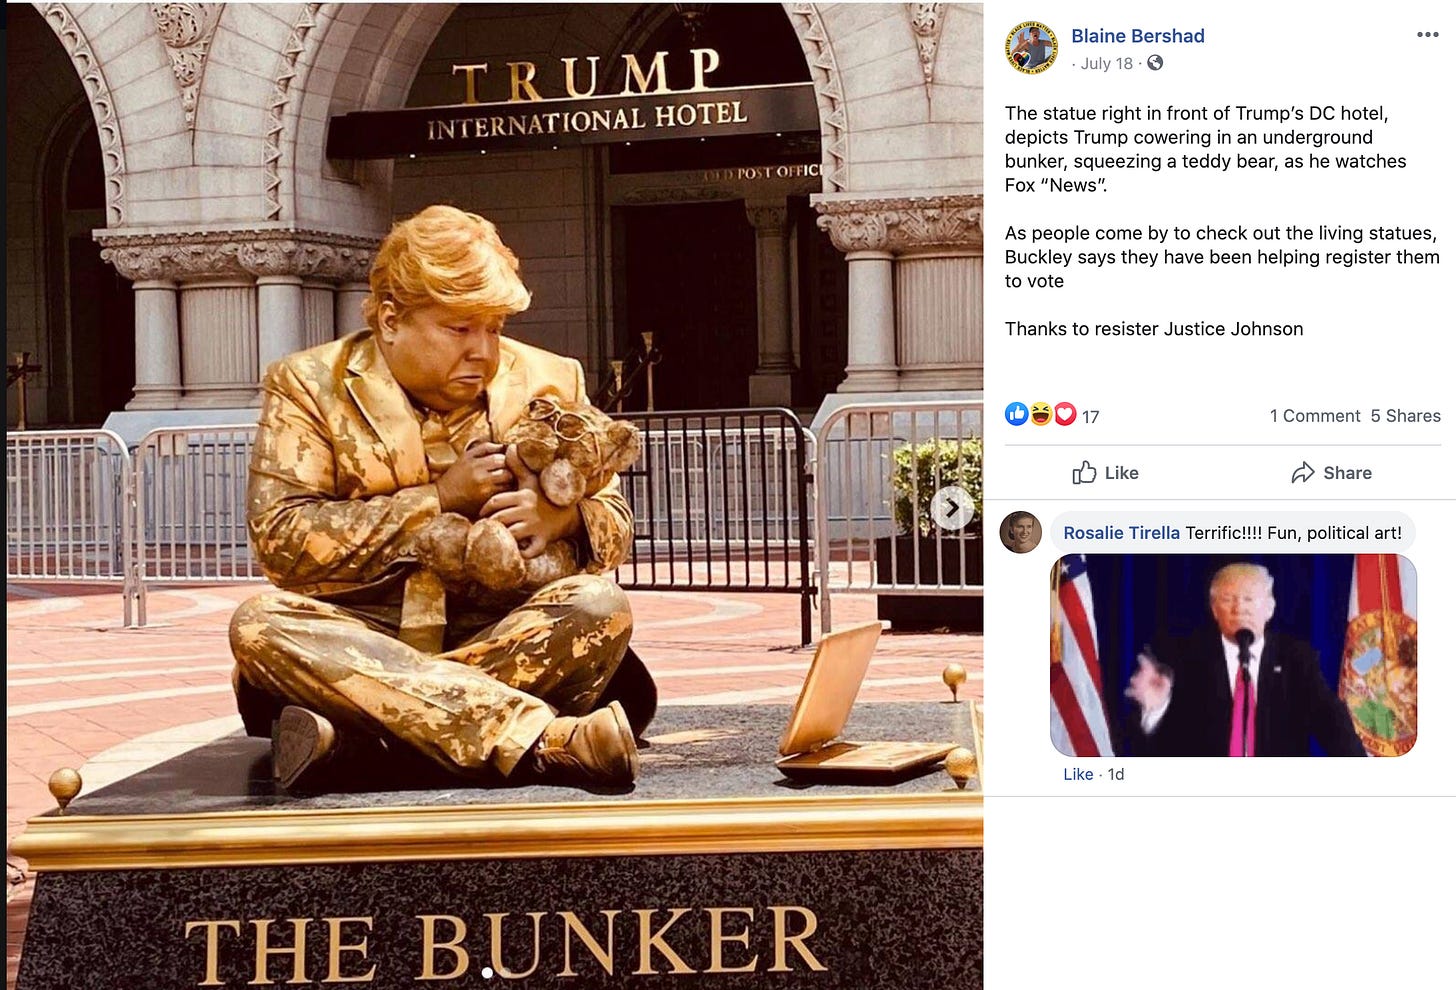Open the 5 Shares link

click(1405, 416)
